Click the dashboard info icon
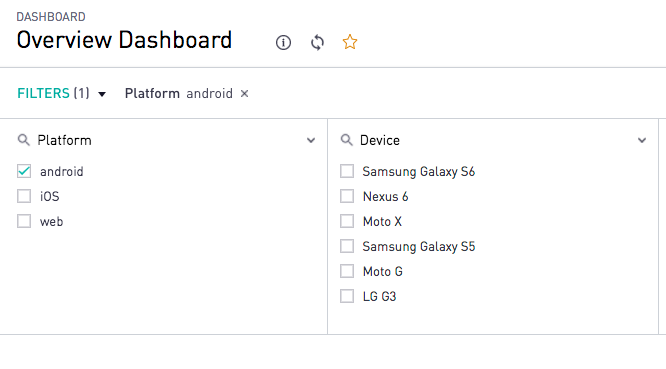Screen dimensions: 666x369 point(283,42)
